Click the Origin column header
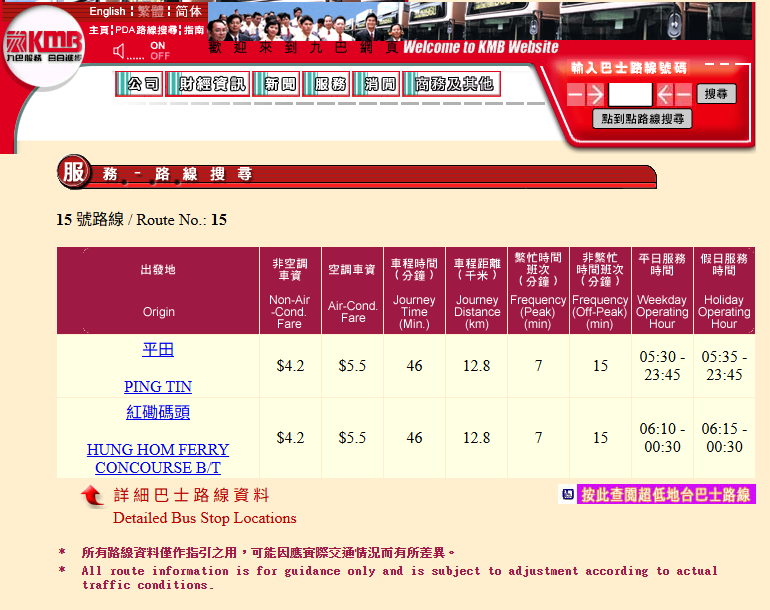770x610 pixels. pyautogui.click(x=158, y=291)
